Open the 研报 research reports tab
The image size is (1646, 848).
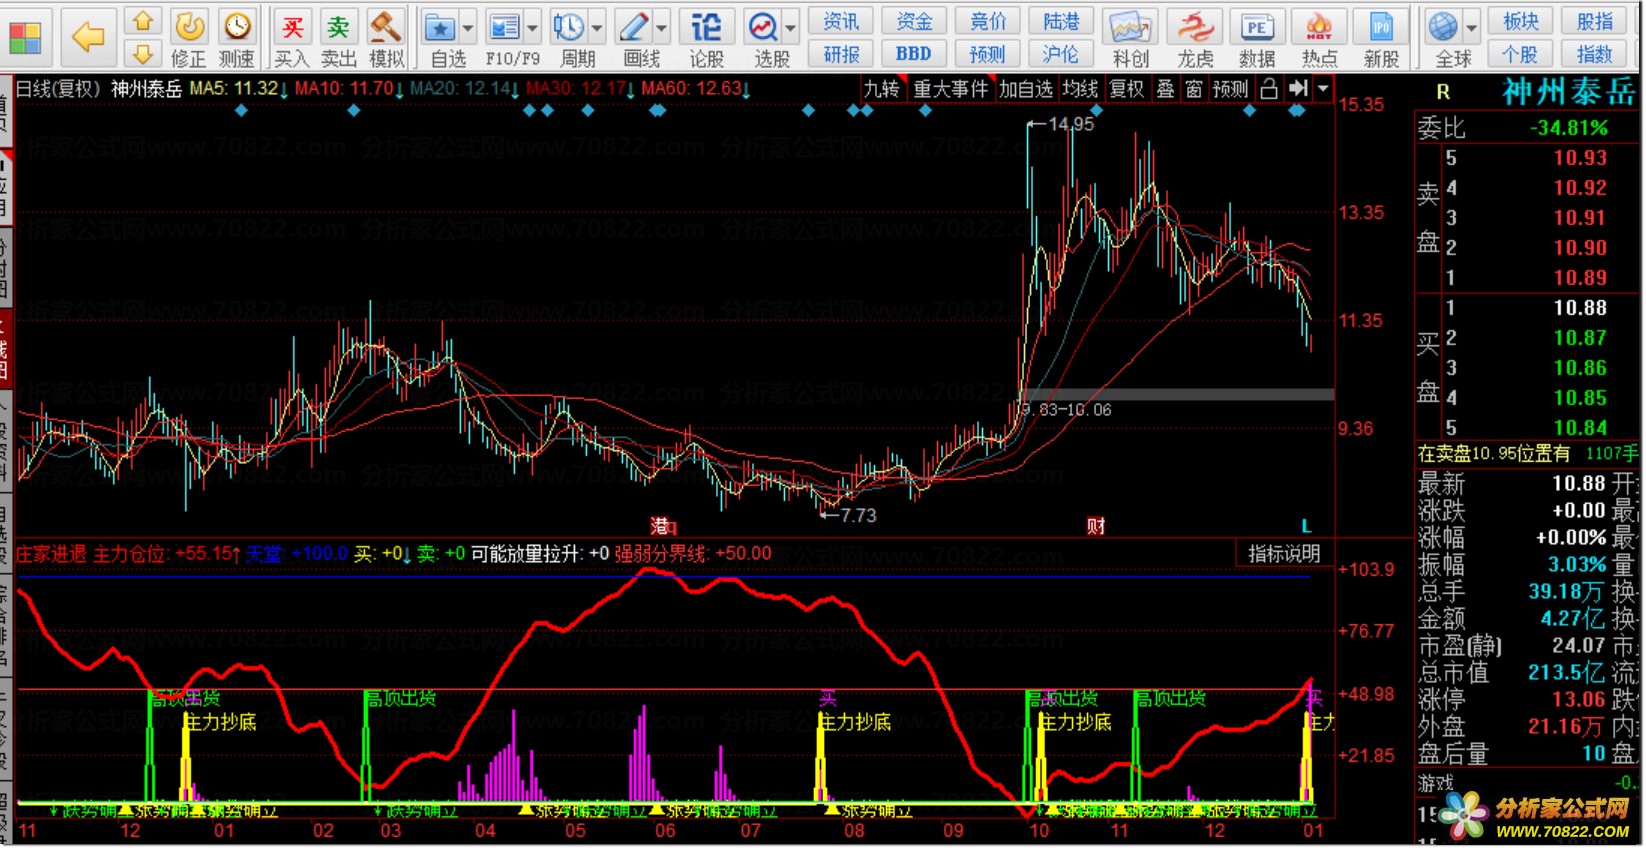(841, 54)
